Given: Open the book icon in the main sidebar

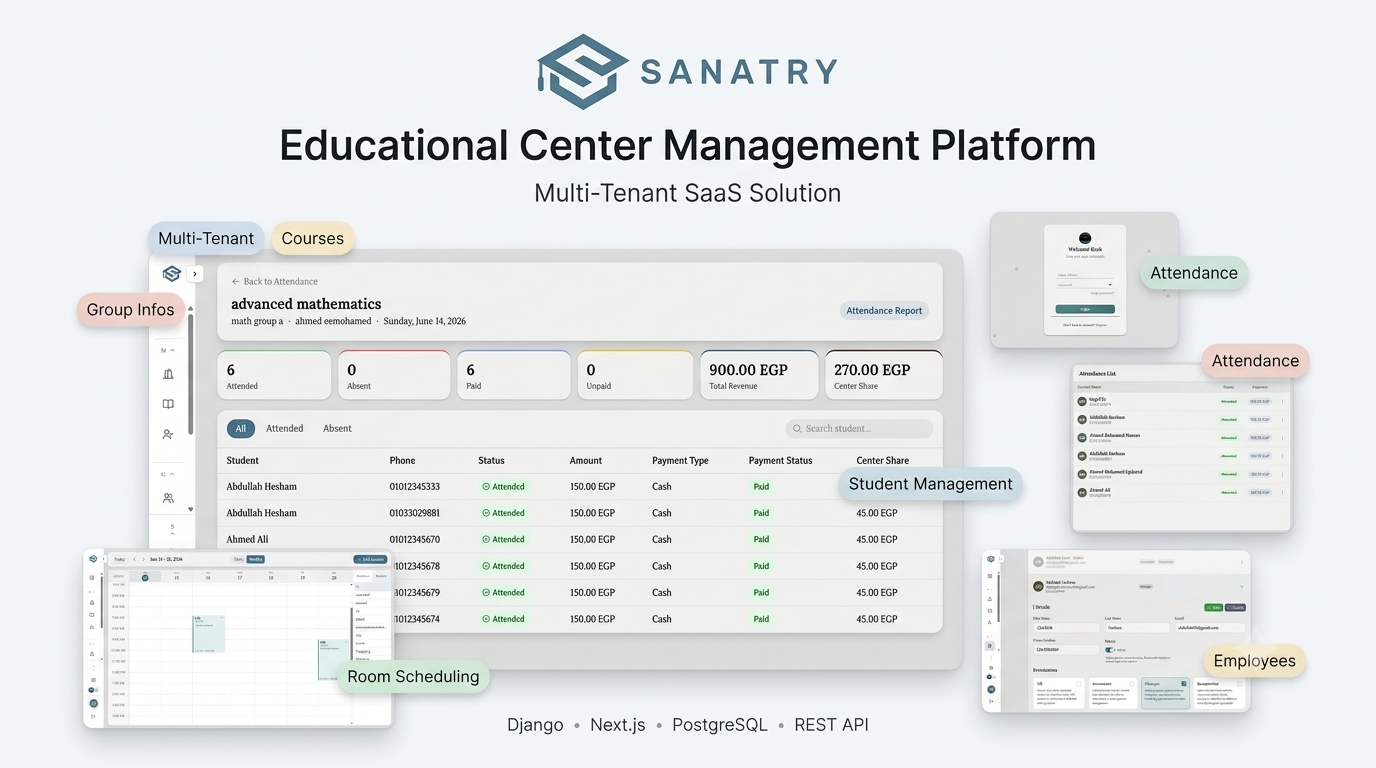Looking at the screenshot, I should coord(168,404).
